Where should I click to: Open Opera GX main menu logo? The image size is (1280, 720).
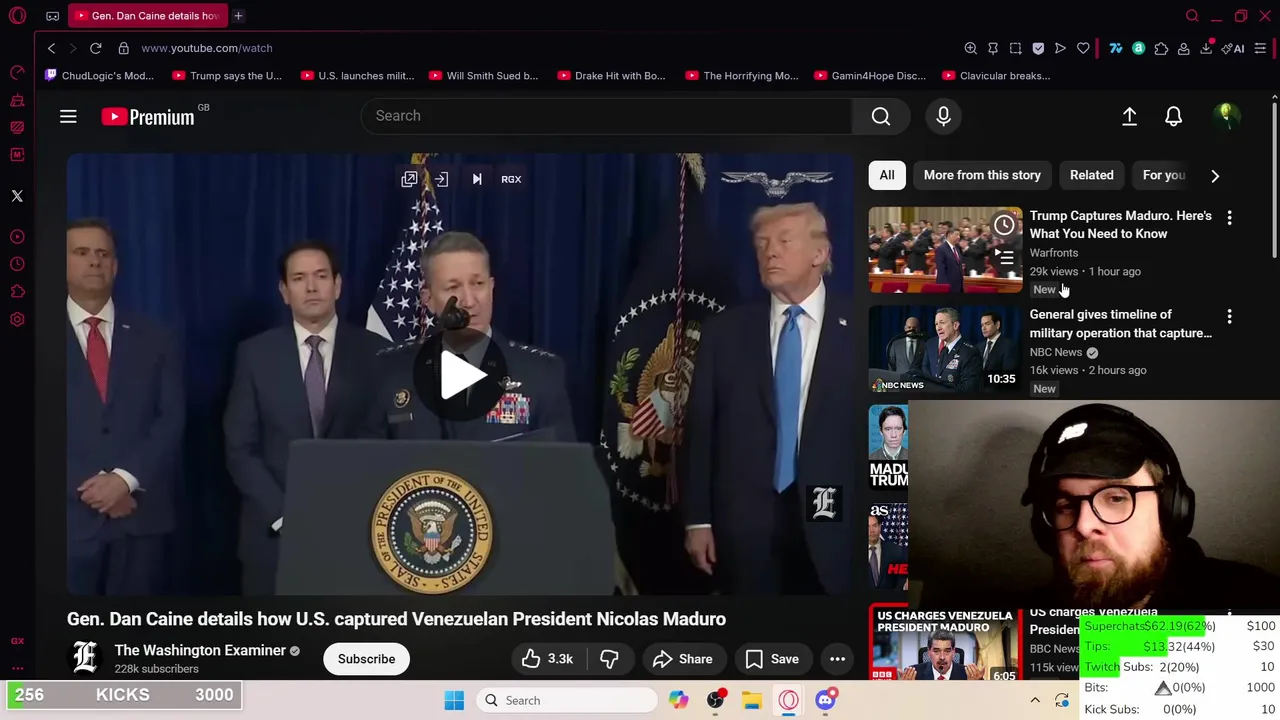pos(17,16)
